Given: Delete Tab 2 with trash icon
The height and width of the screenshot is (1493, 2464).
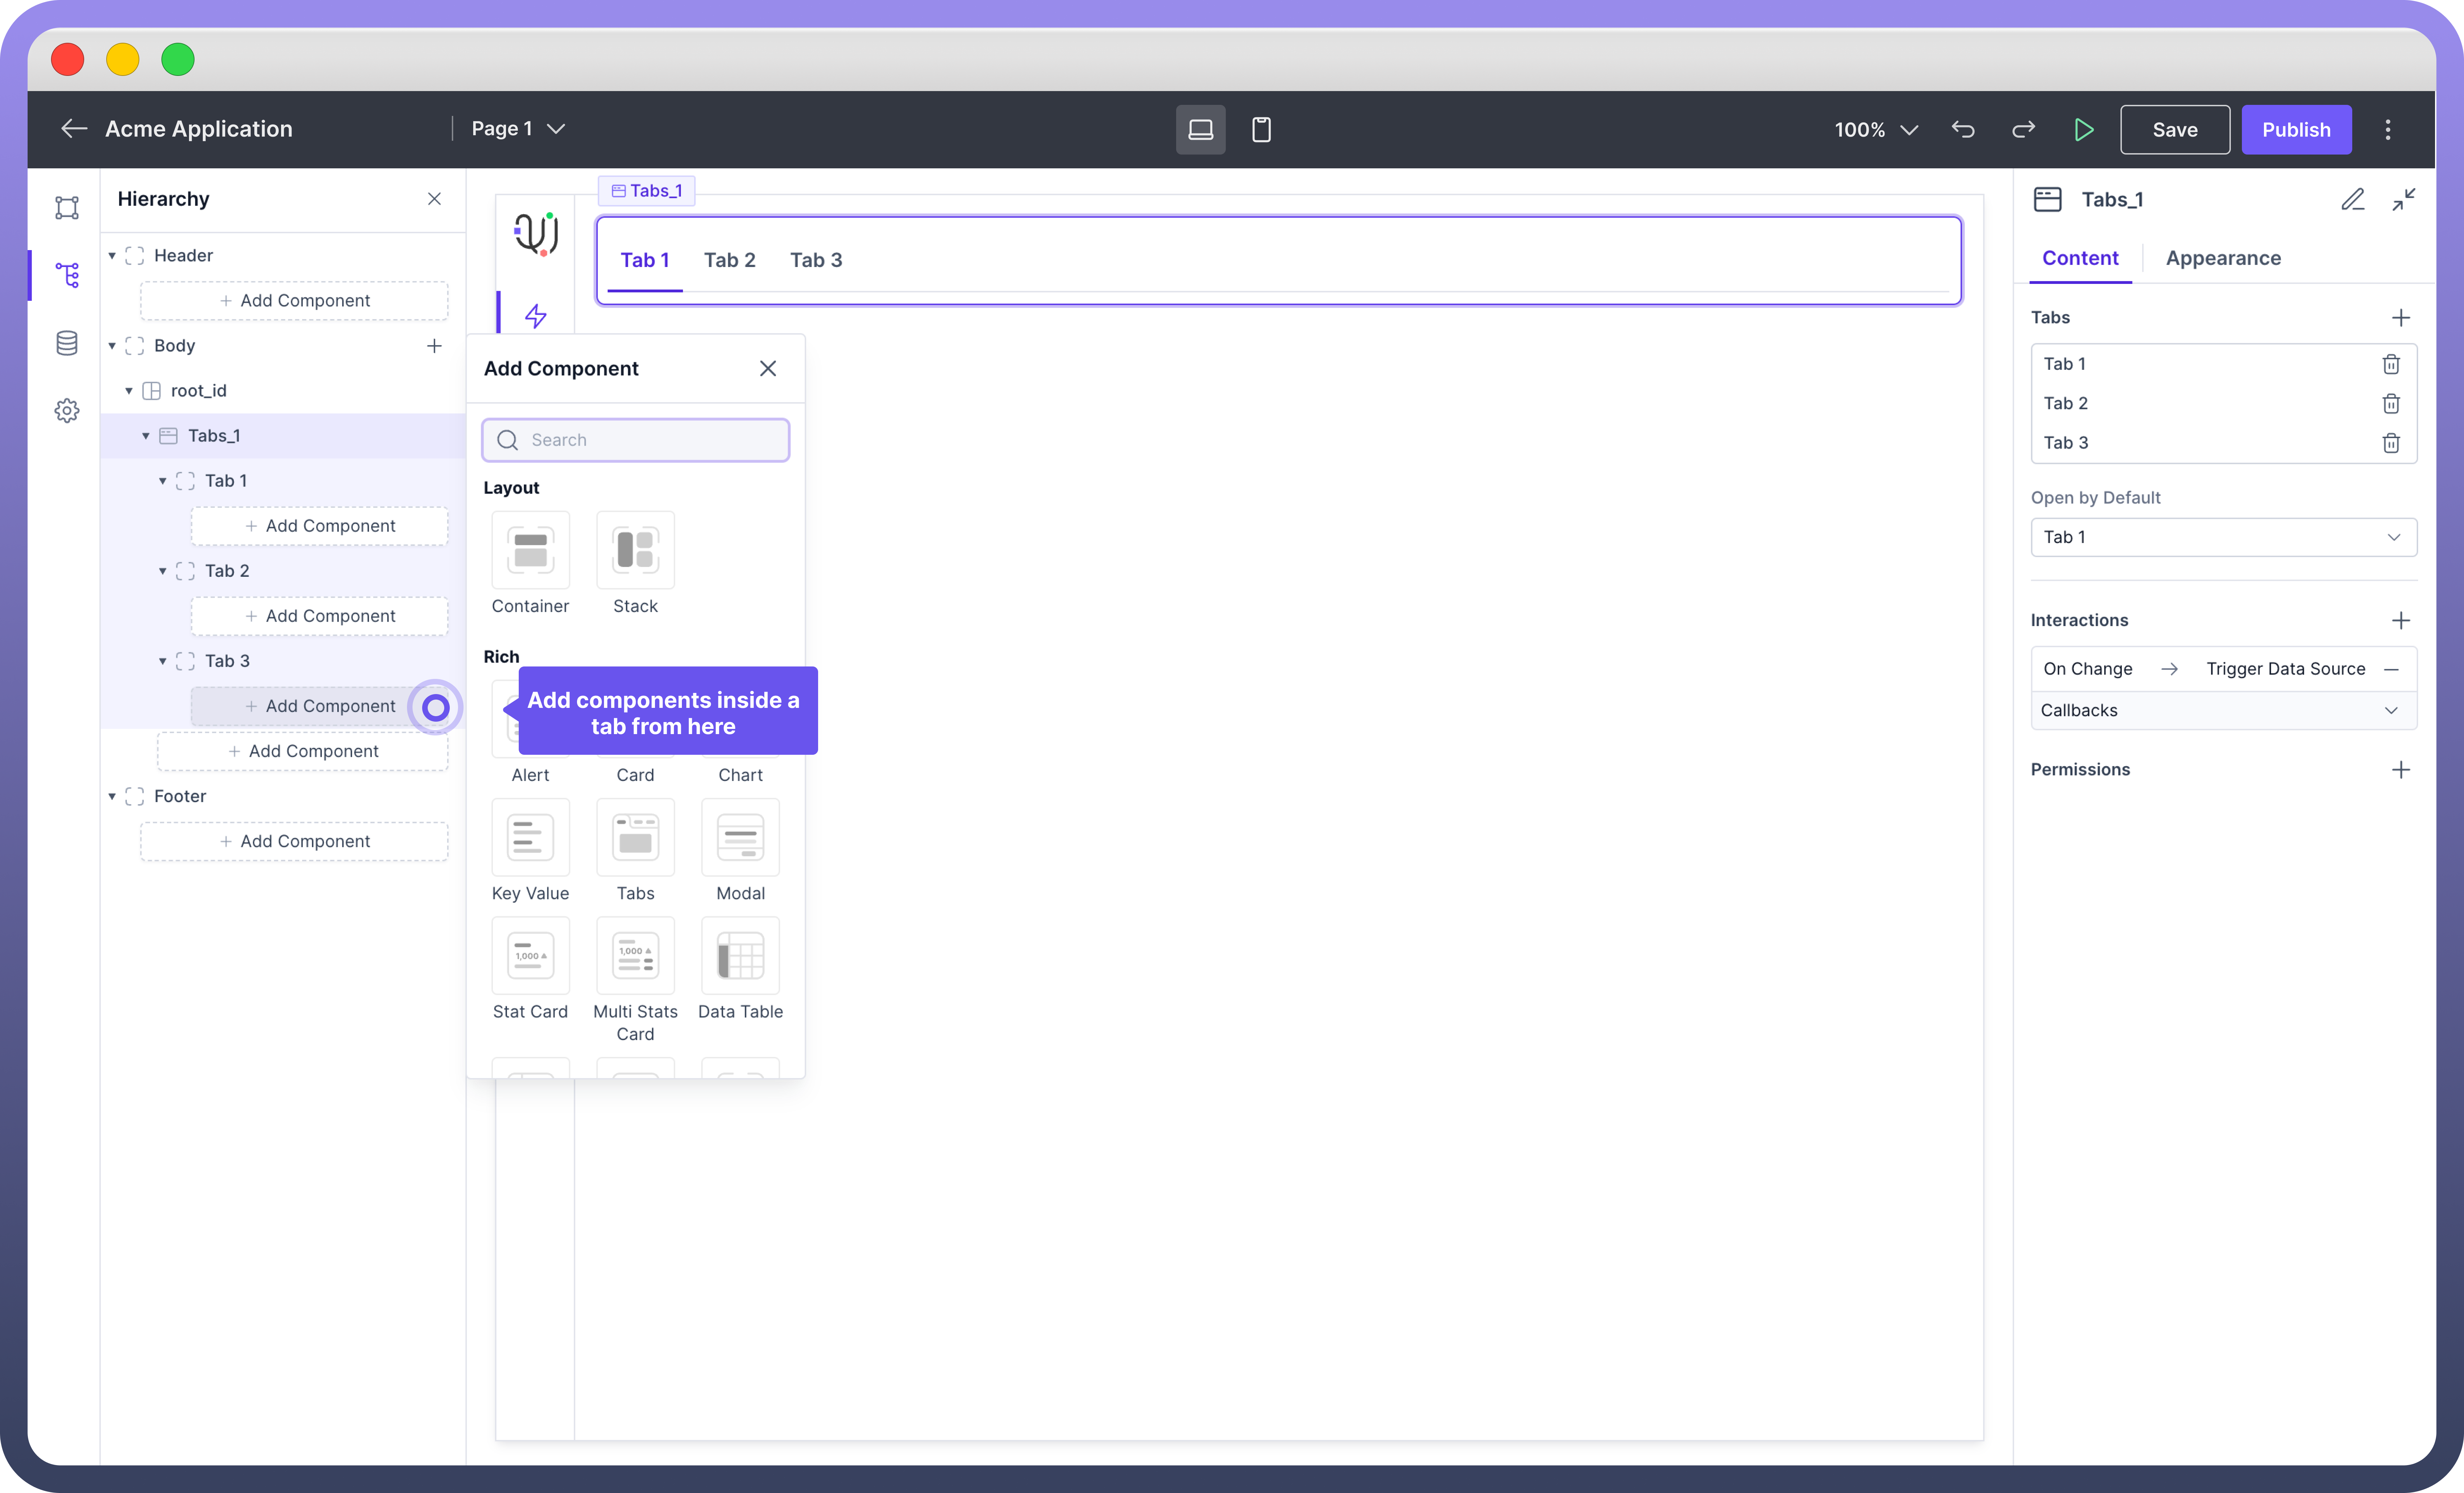Looking at the screenshot, I should click(2390, 403).
